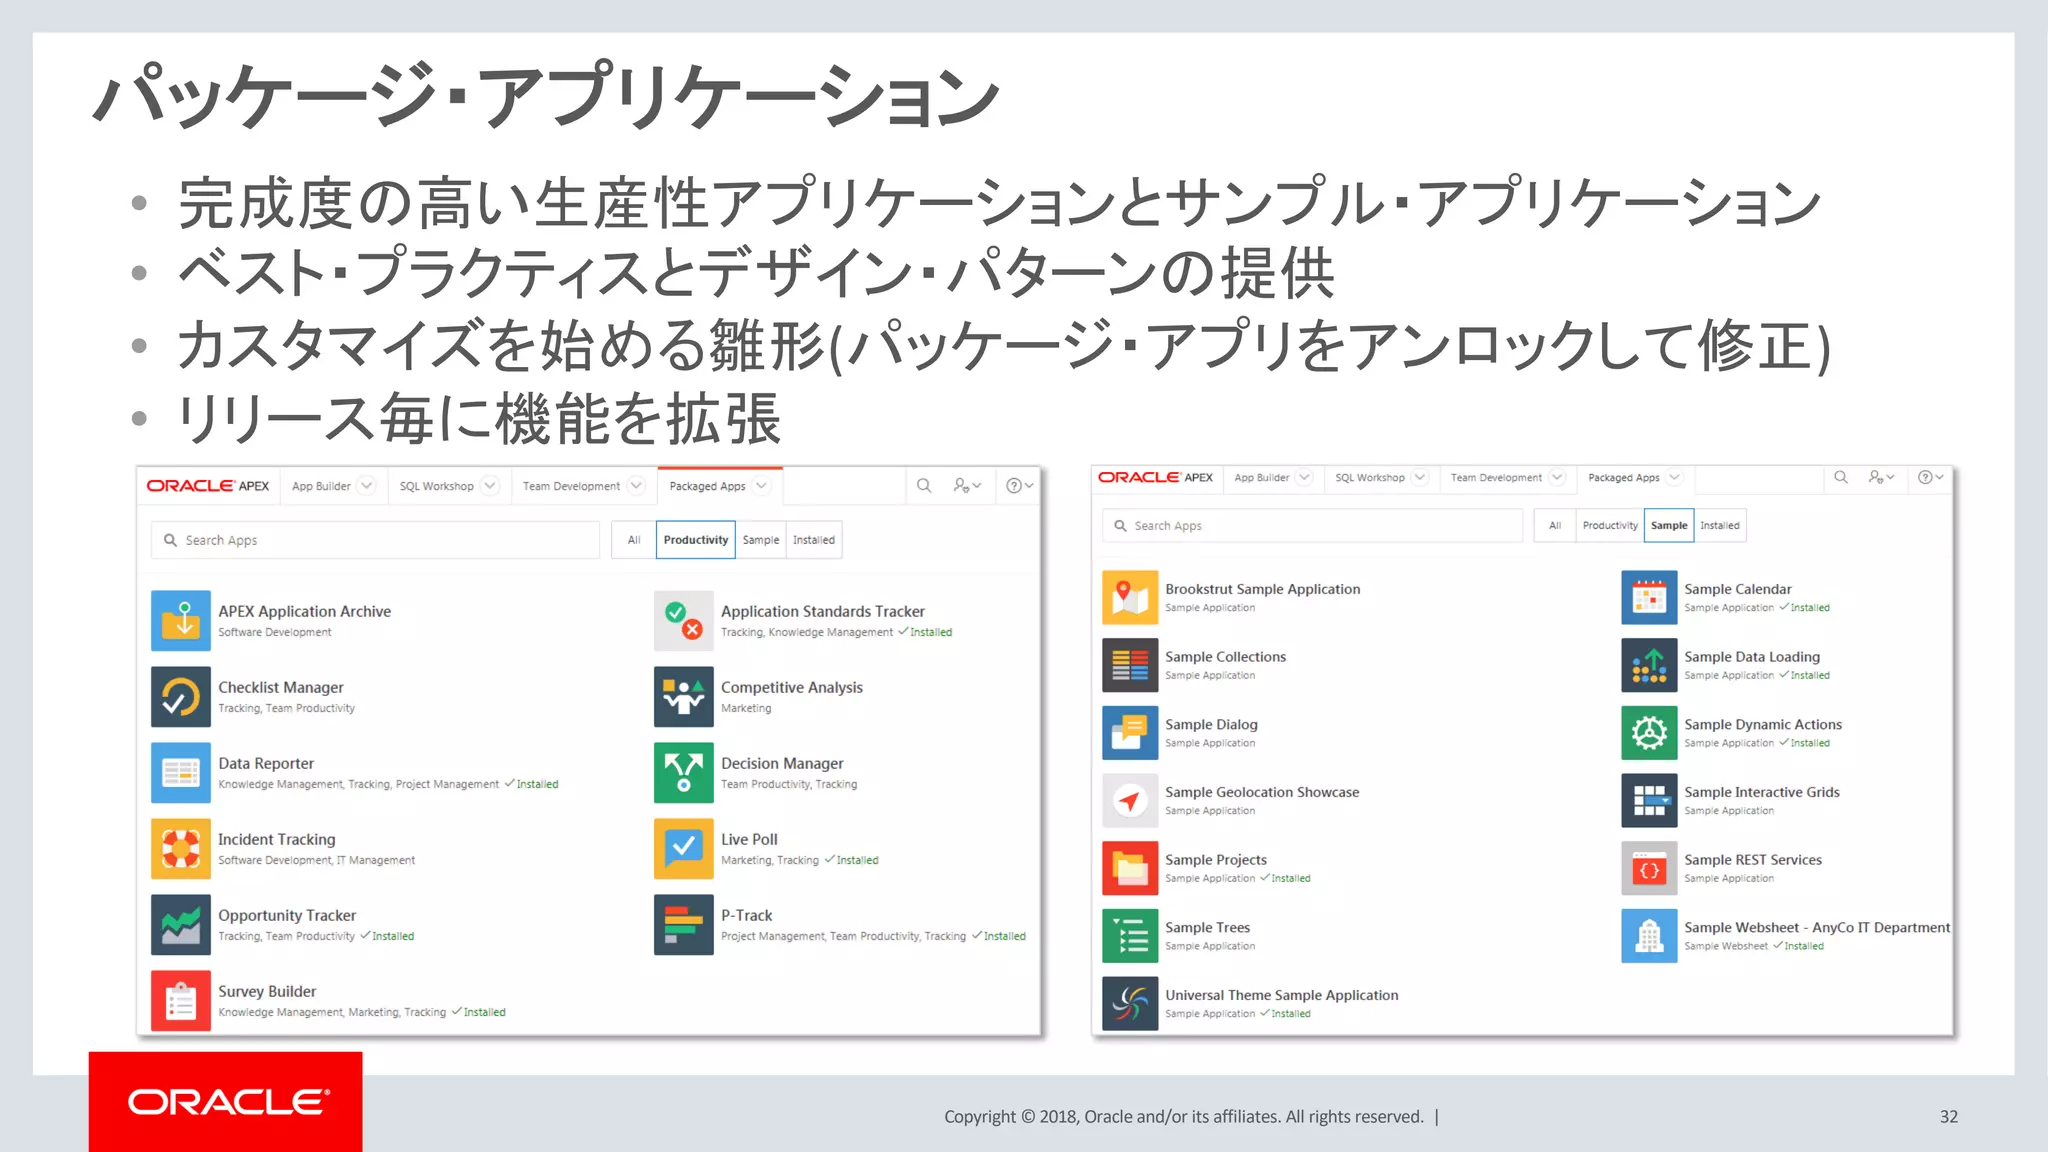Select the All filter in right window
Viewport: 2048px width, 1152px height.
point(1555,525)
